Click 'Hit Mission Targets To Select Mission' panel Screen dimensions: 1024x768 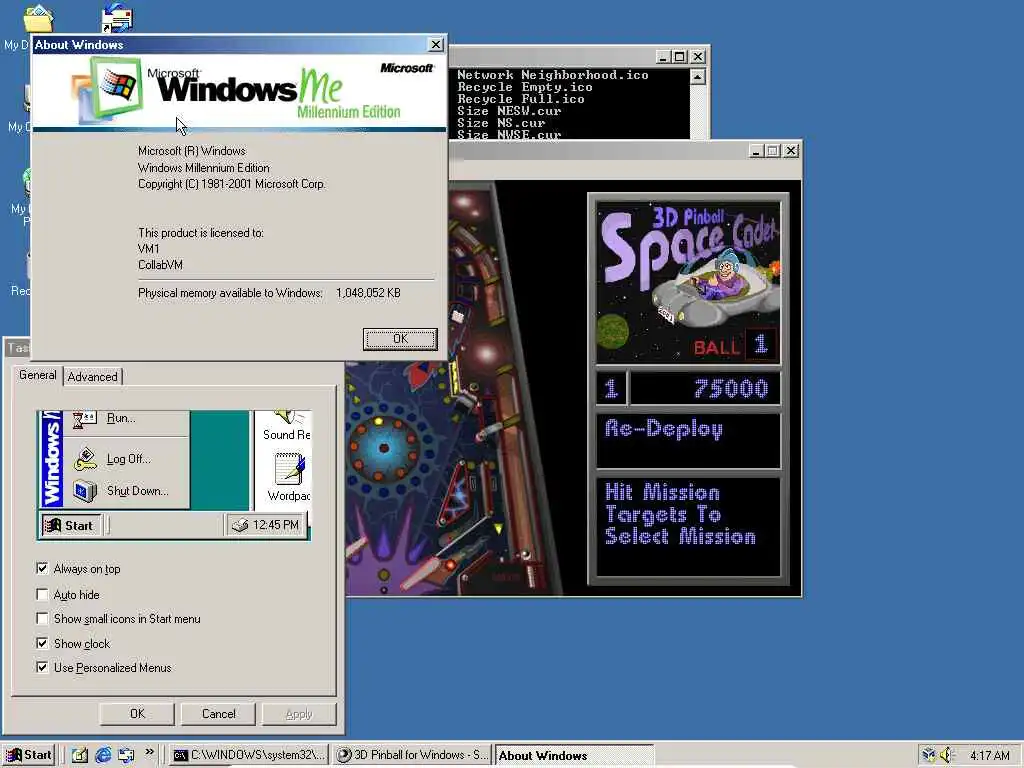point(688,527)
